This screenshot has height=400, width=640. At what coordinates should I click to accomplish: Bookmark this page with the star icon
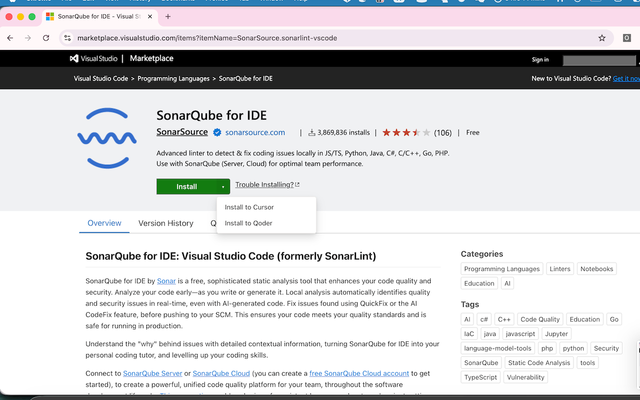[x=602, y=38]
